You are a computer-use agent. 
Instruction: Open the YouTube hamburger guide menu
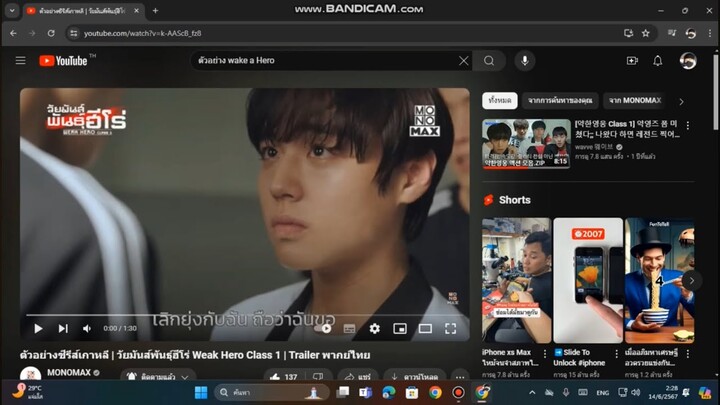pos(20,61)
